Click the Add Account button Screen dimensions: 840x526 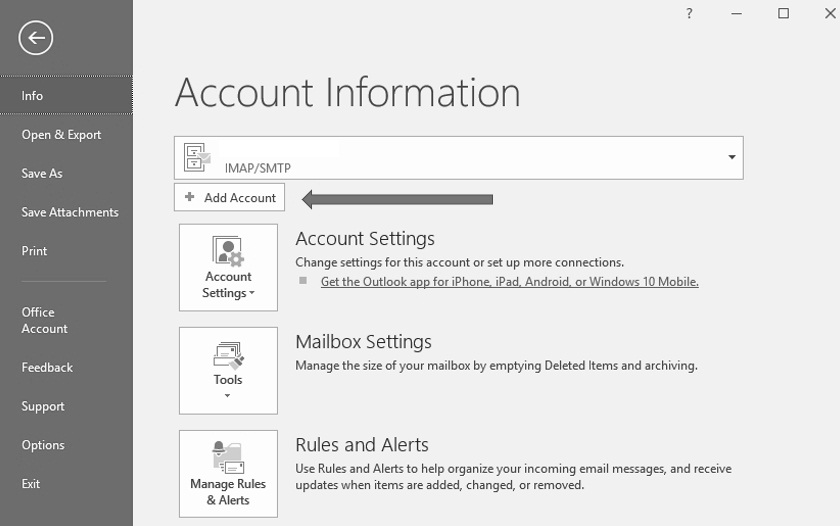pyautogui.click(x=229, y=198)
